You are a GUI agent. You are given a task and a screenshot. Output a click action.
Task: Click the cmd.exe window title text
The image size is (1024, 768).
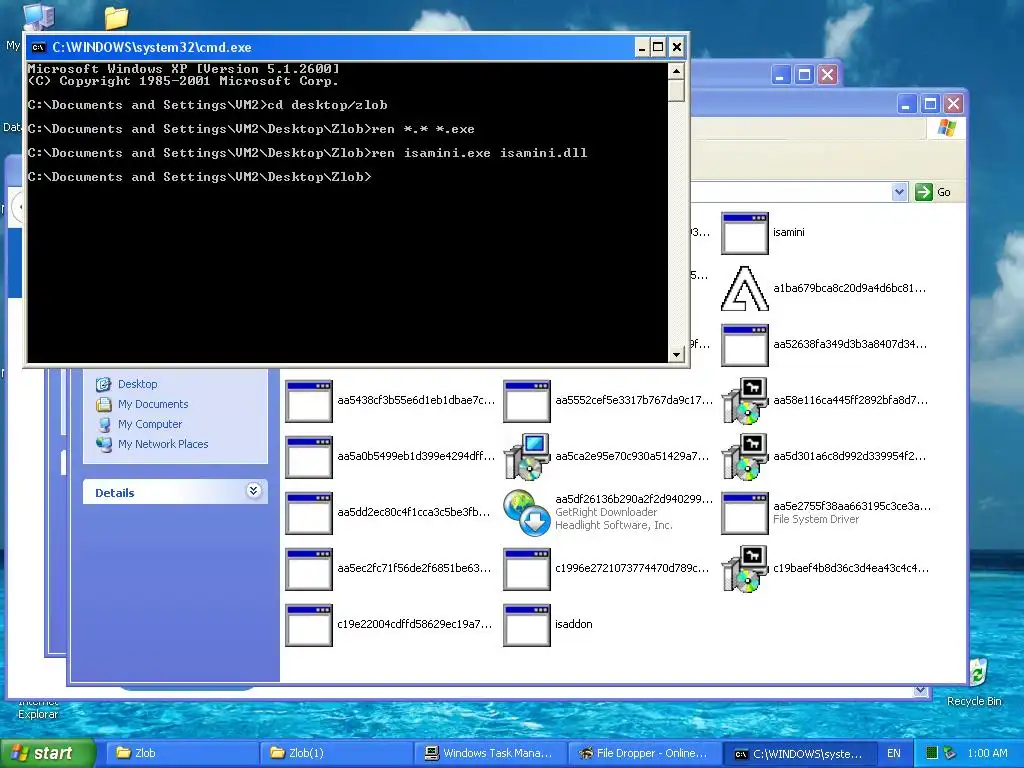click(x=152, y=47)
